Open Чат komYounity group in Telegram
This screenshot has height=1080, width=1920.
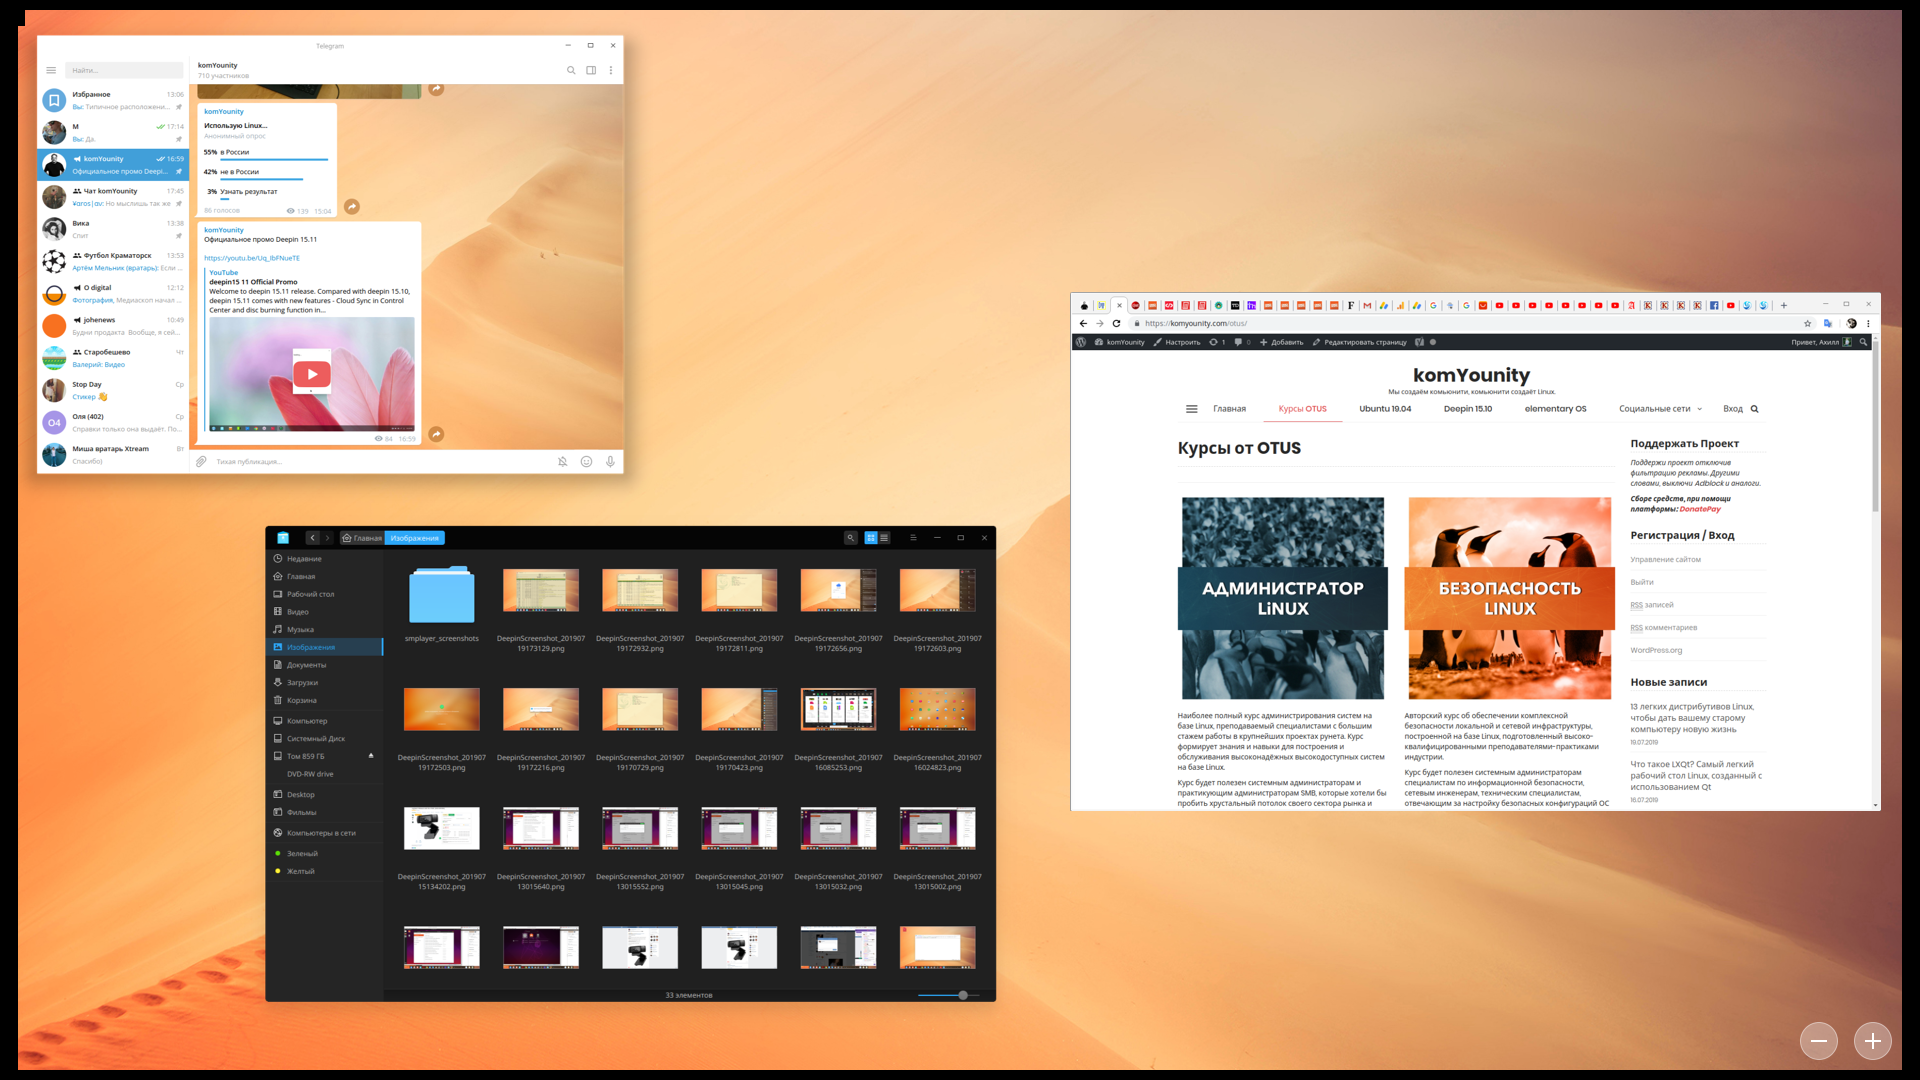[113, 197]
